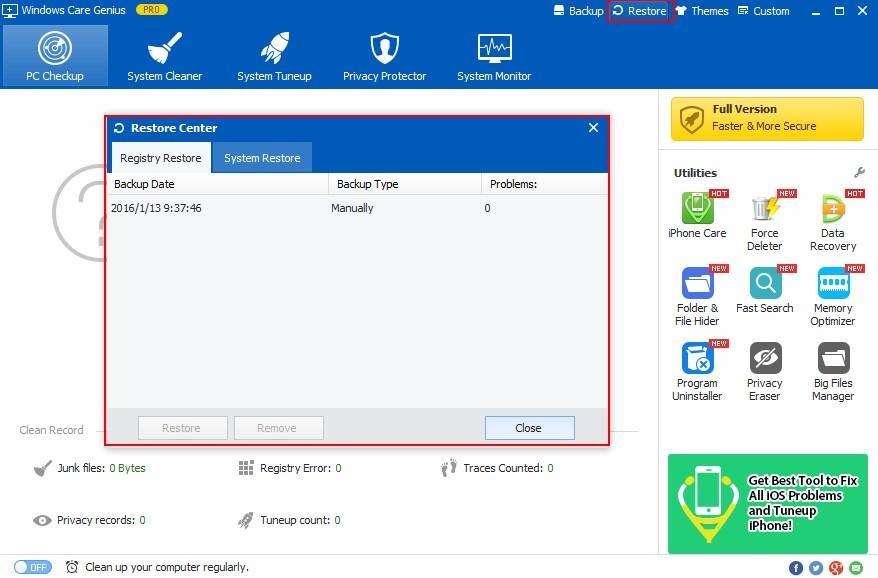878x578 pixels.
Task: Open the Themes menu
Action: tap(702, 11)
